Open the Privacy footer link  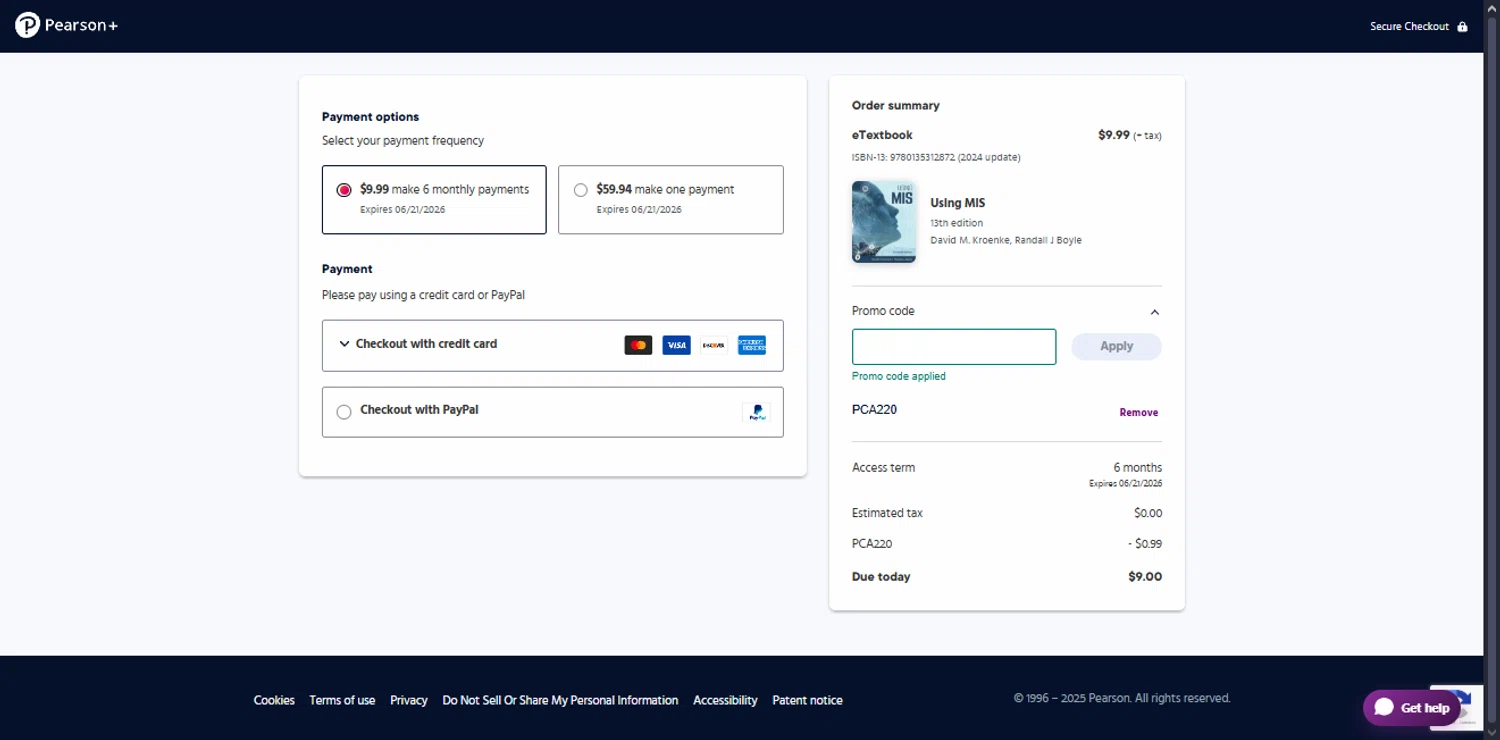[409, 700]
